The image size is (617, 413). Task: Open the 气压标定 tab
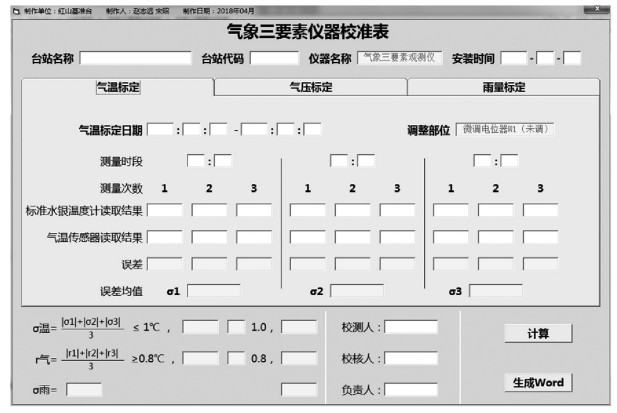click(311, 87)
